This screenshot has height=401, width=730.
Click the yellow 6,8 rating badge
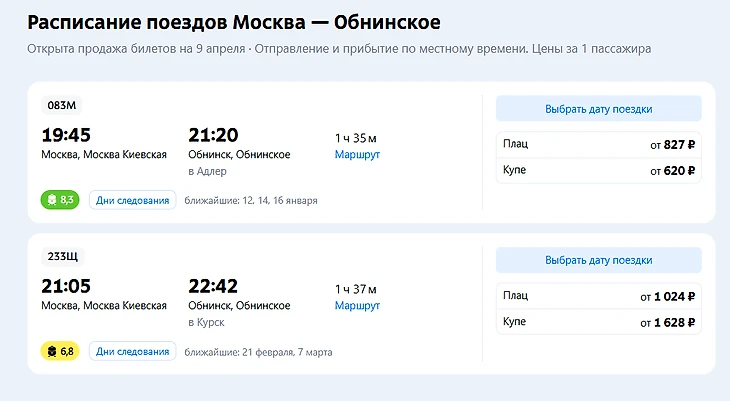[59, 351]
